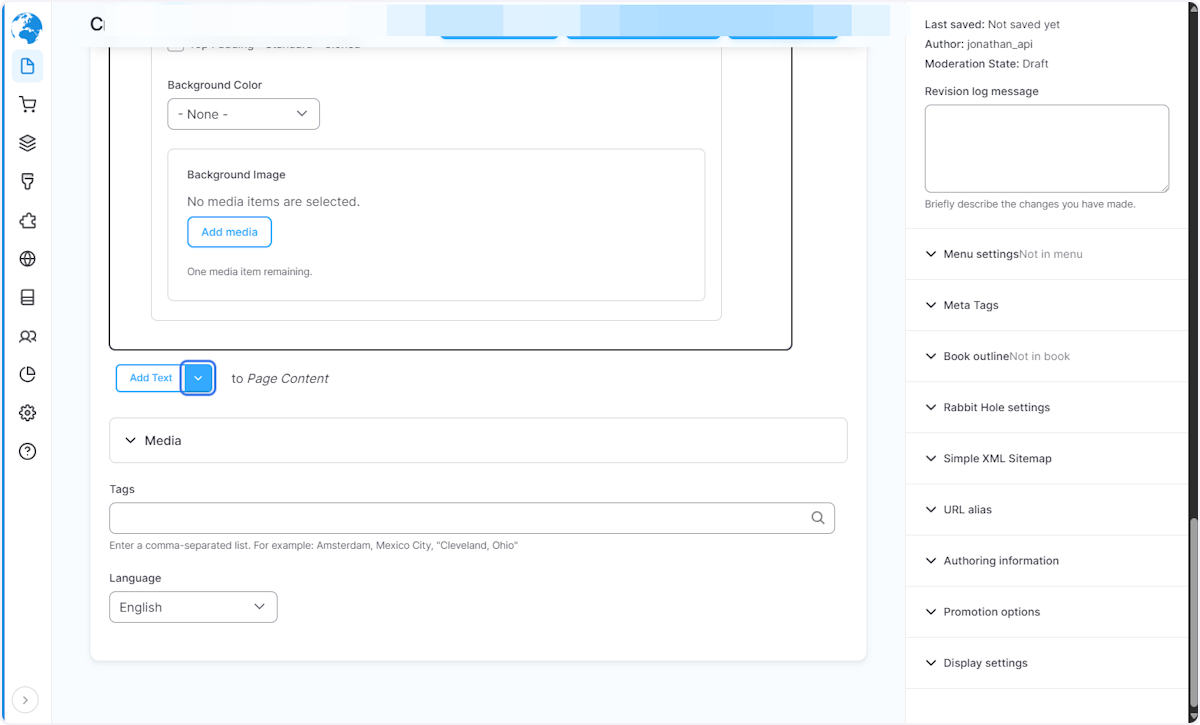This screenshot has height=725, width=1200.
Task: Check the Top Padding checkbox
Action: click(x=175, y=44)
